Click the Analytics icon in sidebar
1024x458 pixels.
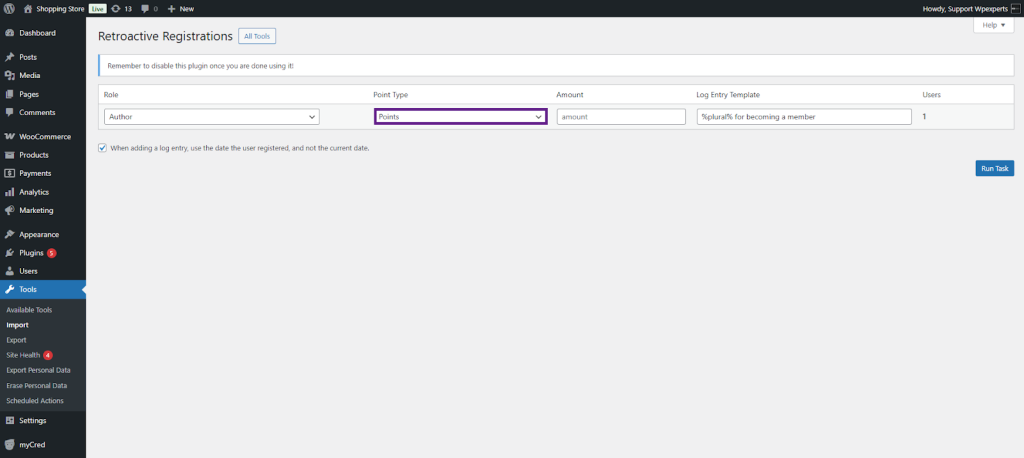pos(10,192)
